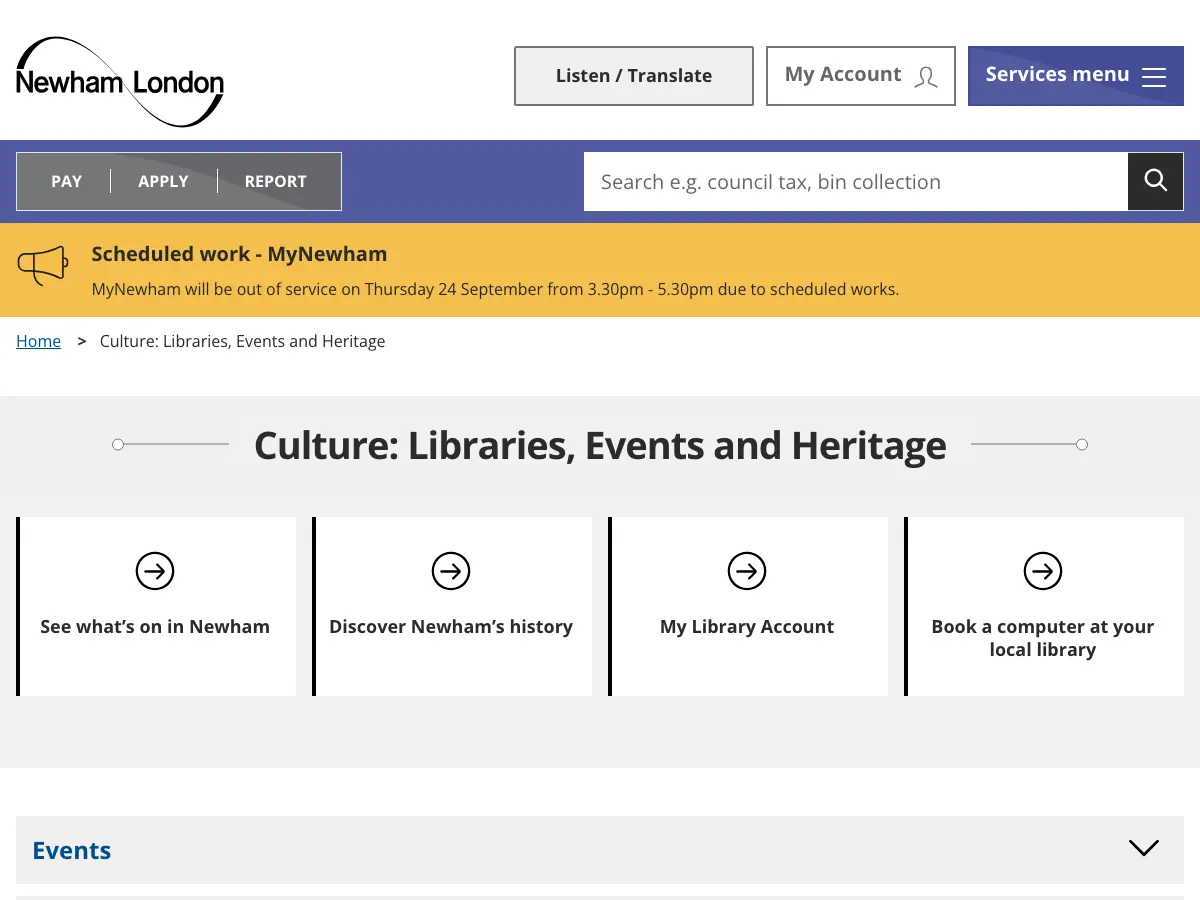Open the PAY menu item
The height and width of the screenshot is (900, 1200).
point(67,181)
